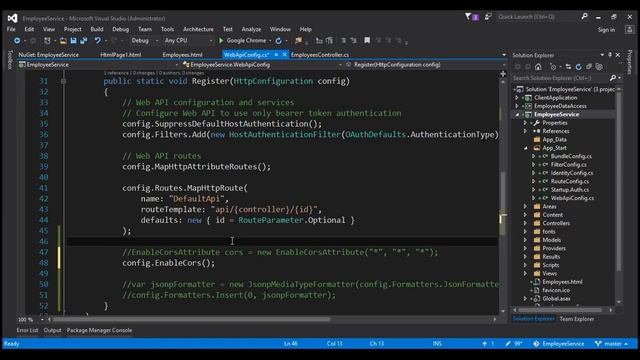Click Collapse All icon in Solution Explorer
This screenshot has width=640, height=360.
coord(589,67)
